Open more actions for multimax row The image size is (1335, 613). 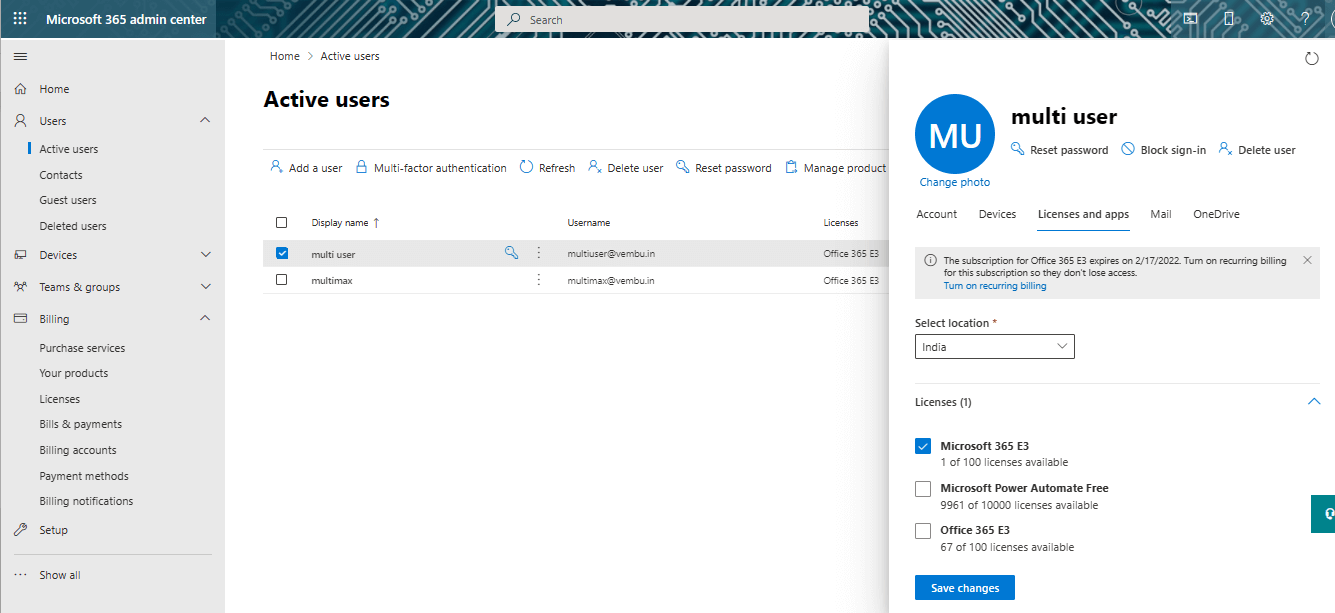(539, 280)
